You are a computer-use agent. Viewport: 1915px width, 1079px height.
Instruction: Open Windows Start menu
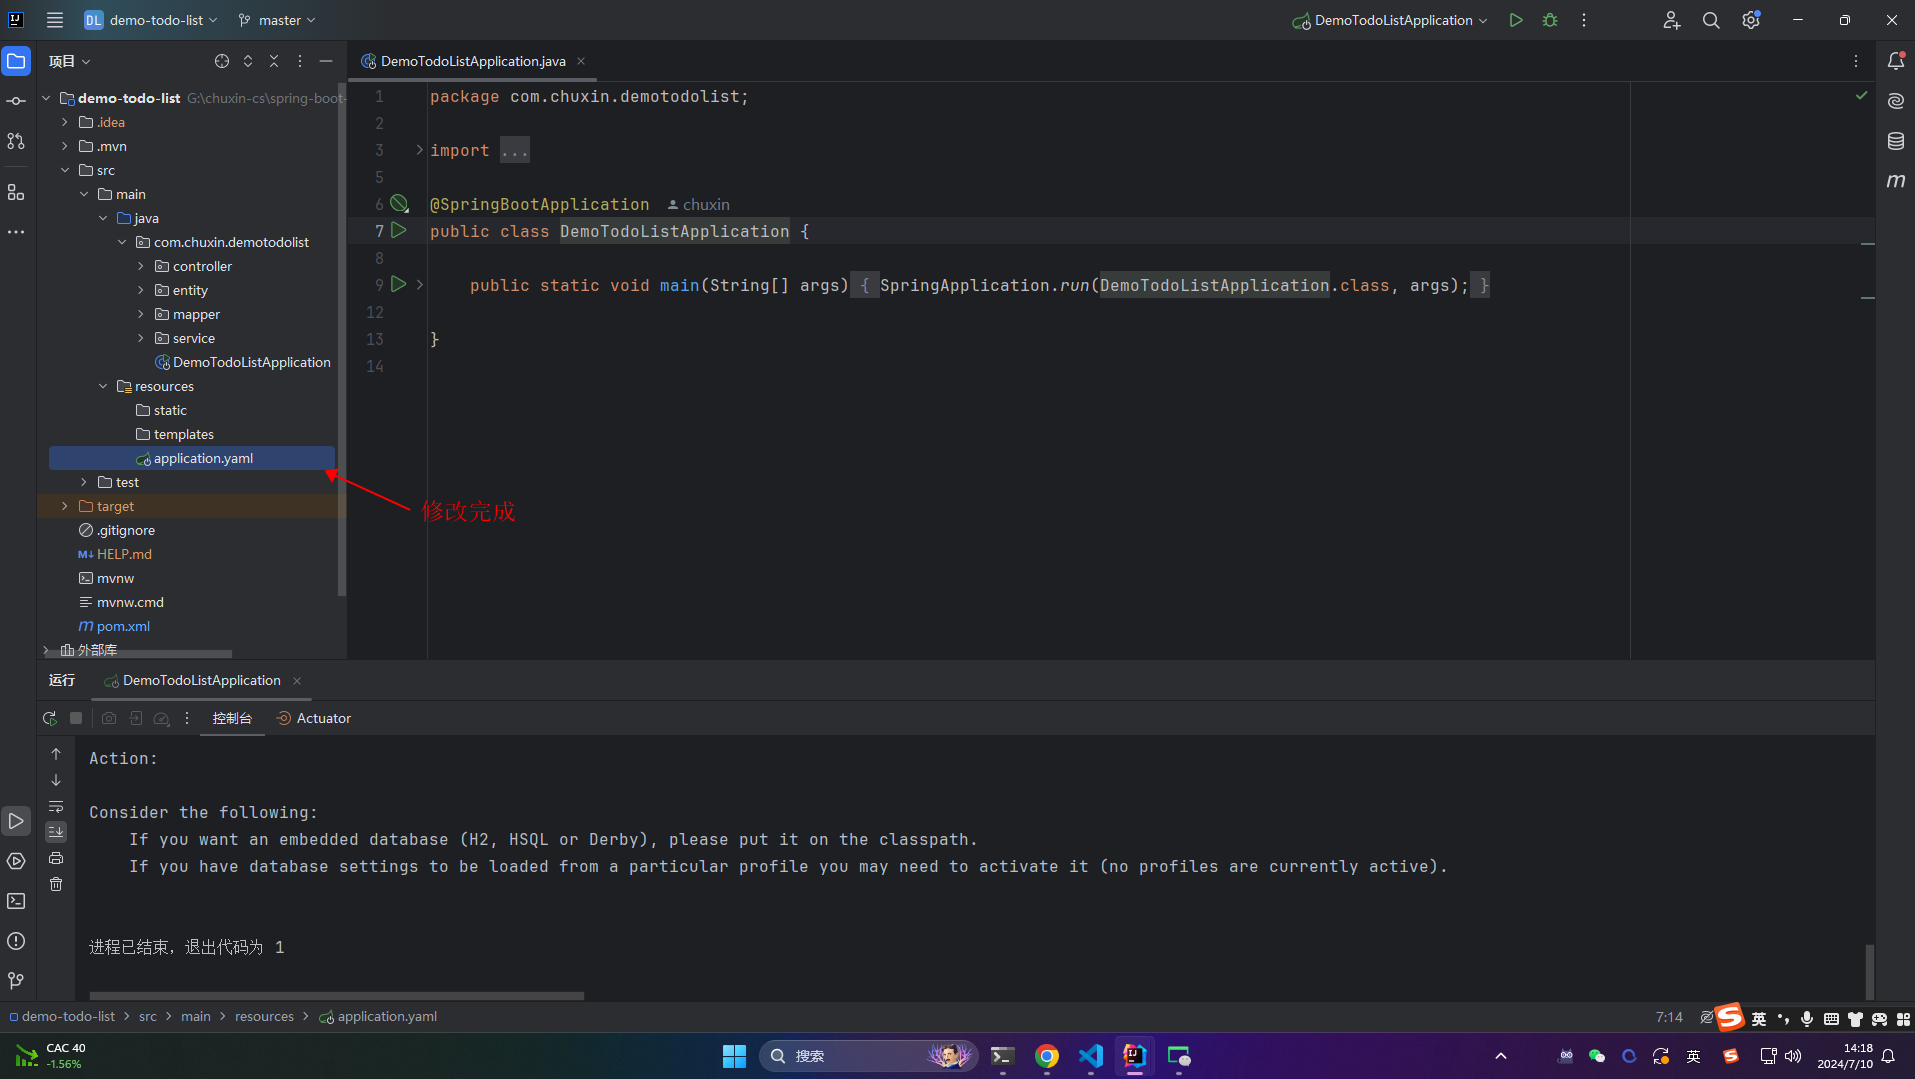coord(734,1056)
